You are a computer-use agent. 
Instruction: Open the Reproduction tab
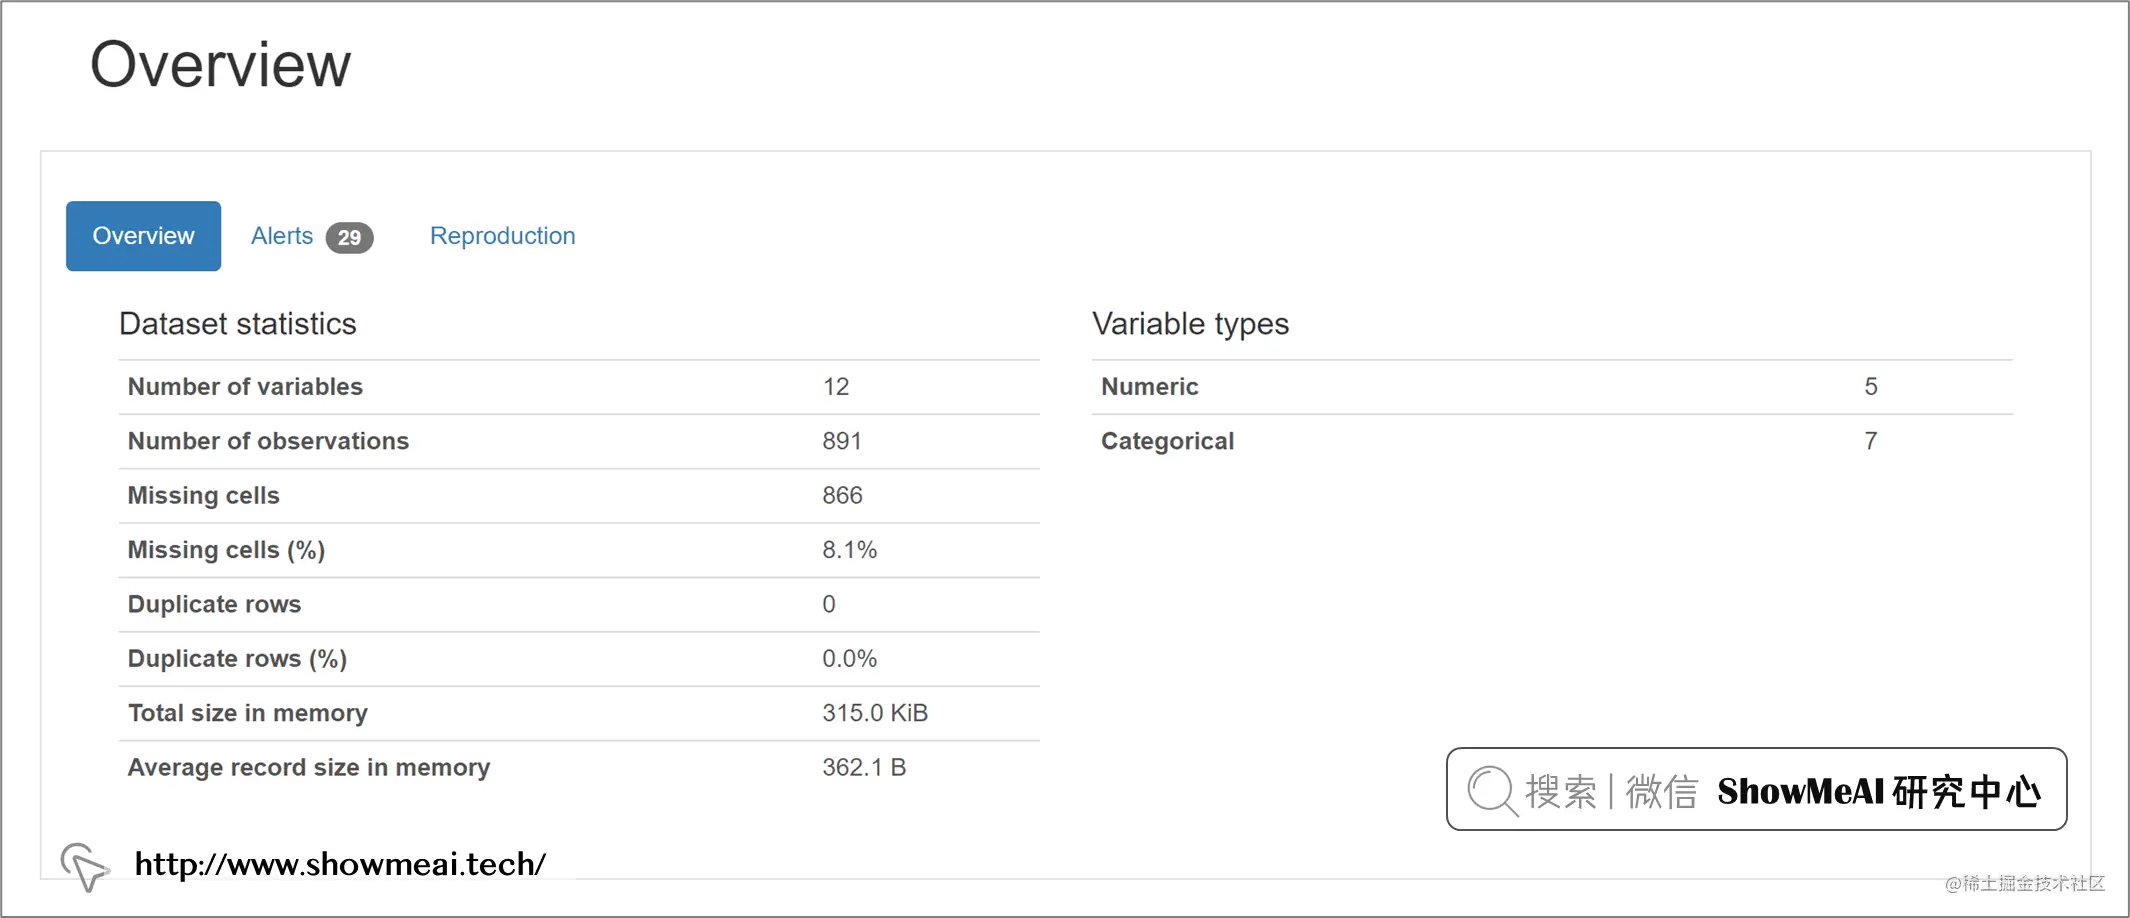(x=503, y=236)
